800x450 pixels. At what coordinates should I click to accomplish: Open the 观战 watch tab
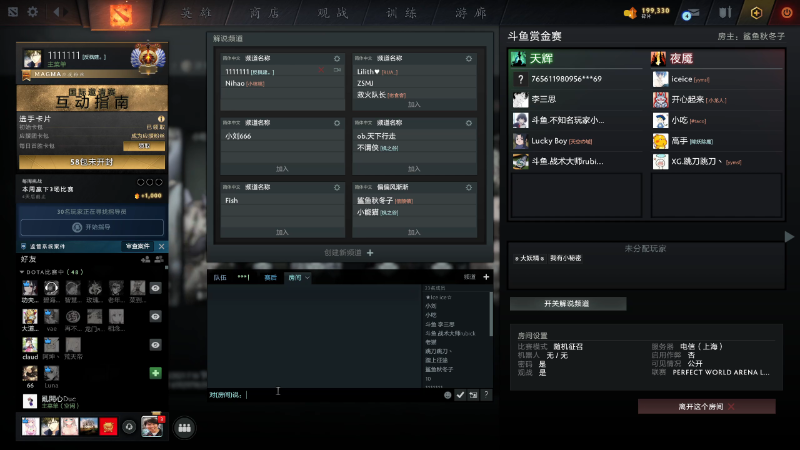(333, 13)
